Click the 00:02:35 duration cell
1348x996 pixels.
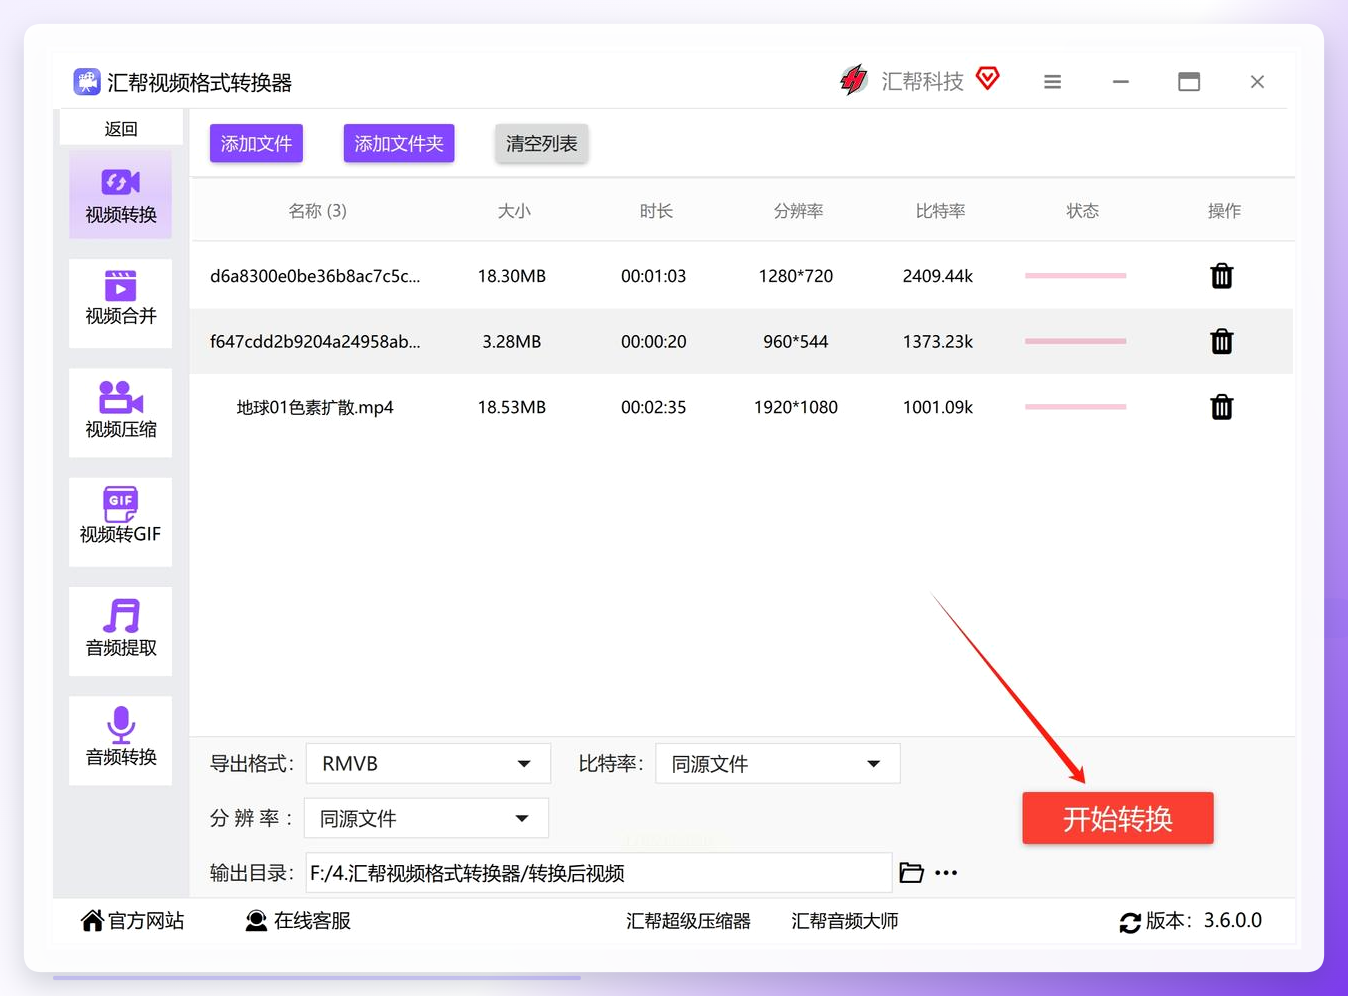pyautogui.click(x=654, y=407)
